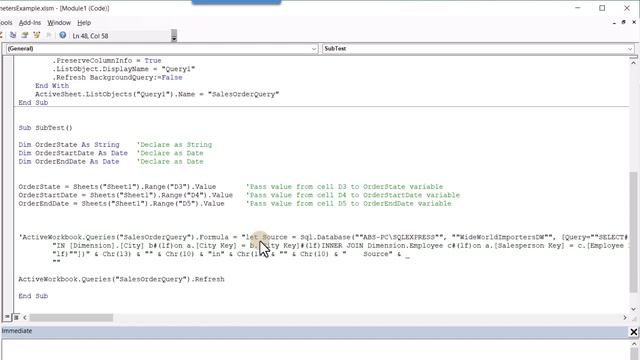
Task: Click the ActiveWorkbook.Queries Refresh statement
Action: coord(121,279)
